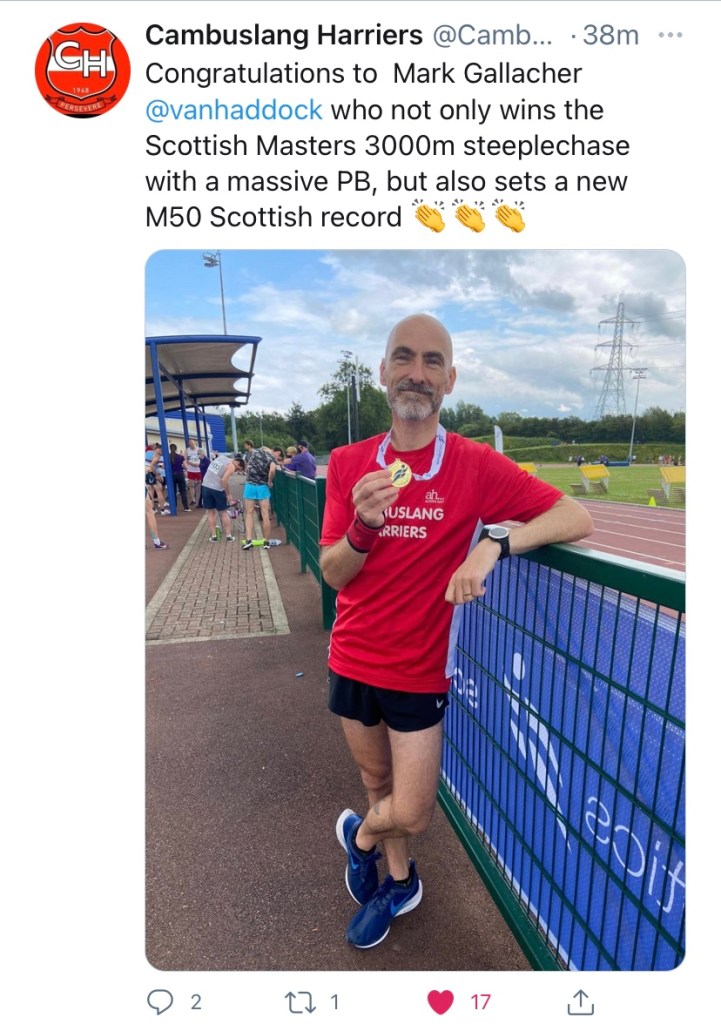The image size is (721, 1024).
Task: Expand the runner photo attachment
Action: tap(415, 610)
